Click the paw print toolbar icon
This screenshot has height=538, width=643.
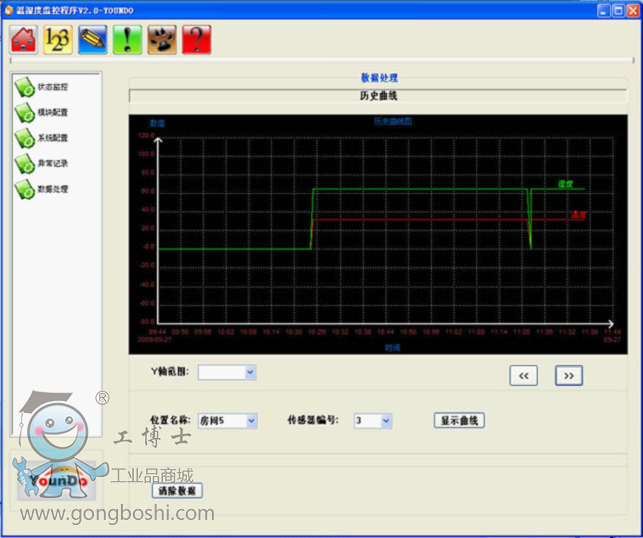pyautogui.click(x=162, y=39)
